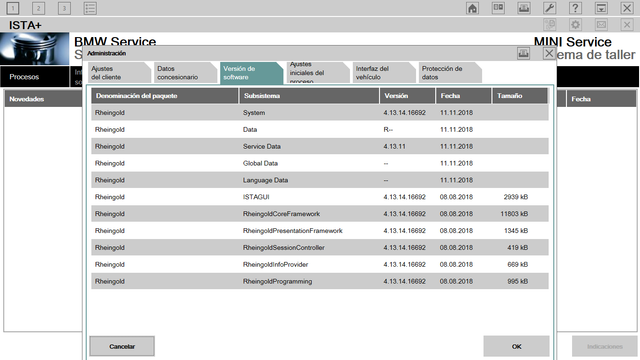Print the Administración dialog contents
The image size is (640, 360).
(x=523, y=53)
